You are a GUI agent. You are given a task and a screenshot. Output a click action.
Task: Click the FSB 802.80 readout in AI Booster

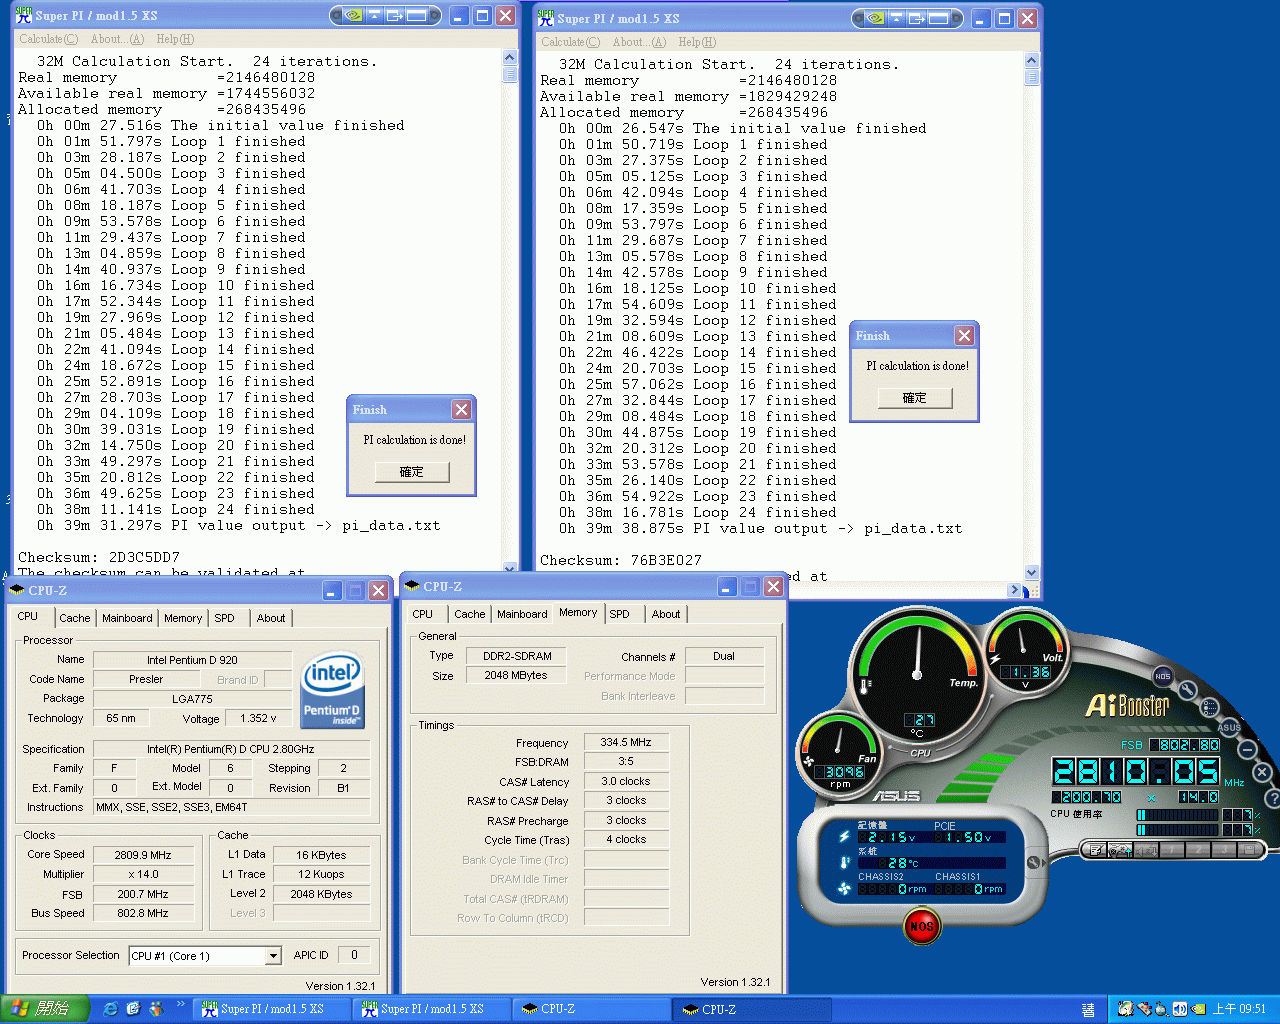pyautogui.click(x=1185, y=745)
